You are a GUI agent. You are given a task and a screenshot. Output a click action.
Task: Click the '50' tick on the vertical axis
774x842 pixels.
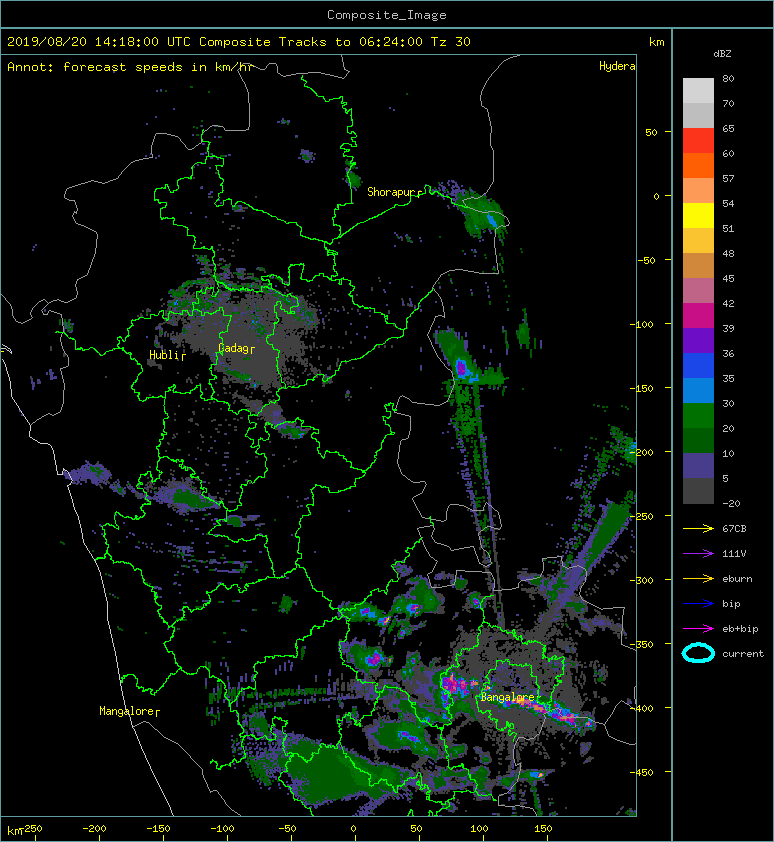click(x=651, y=132)
